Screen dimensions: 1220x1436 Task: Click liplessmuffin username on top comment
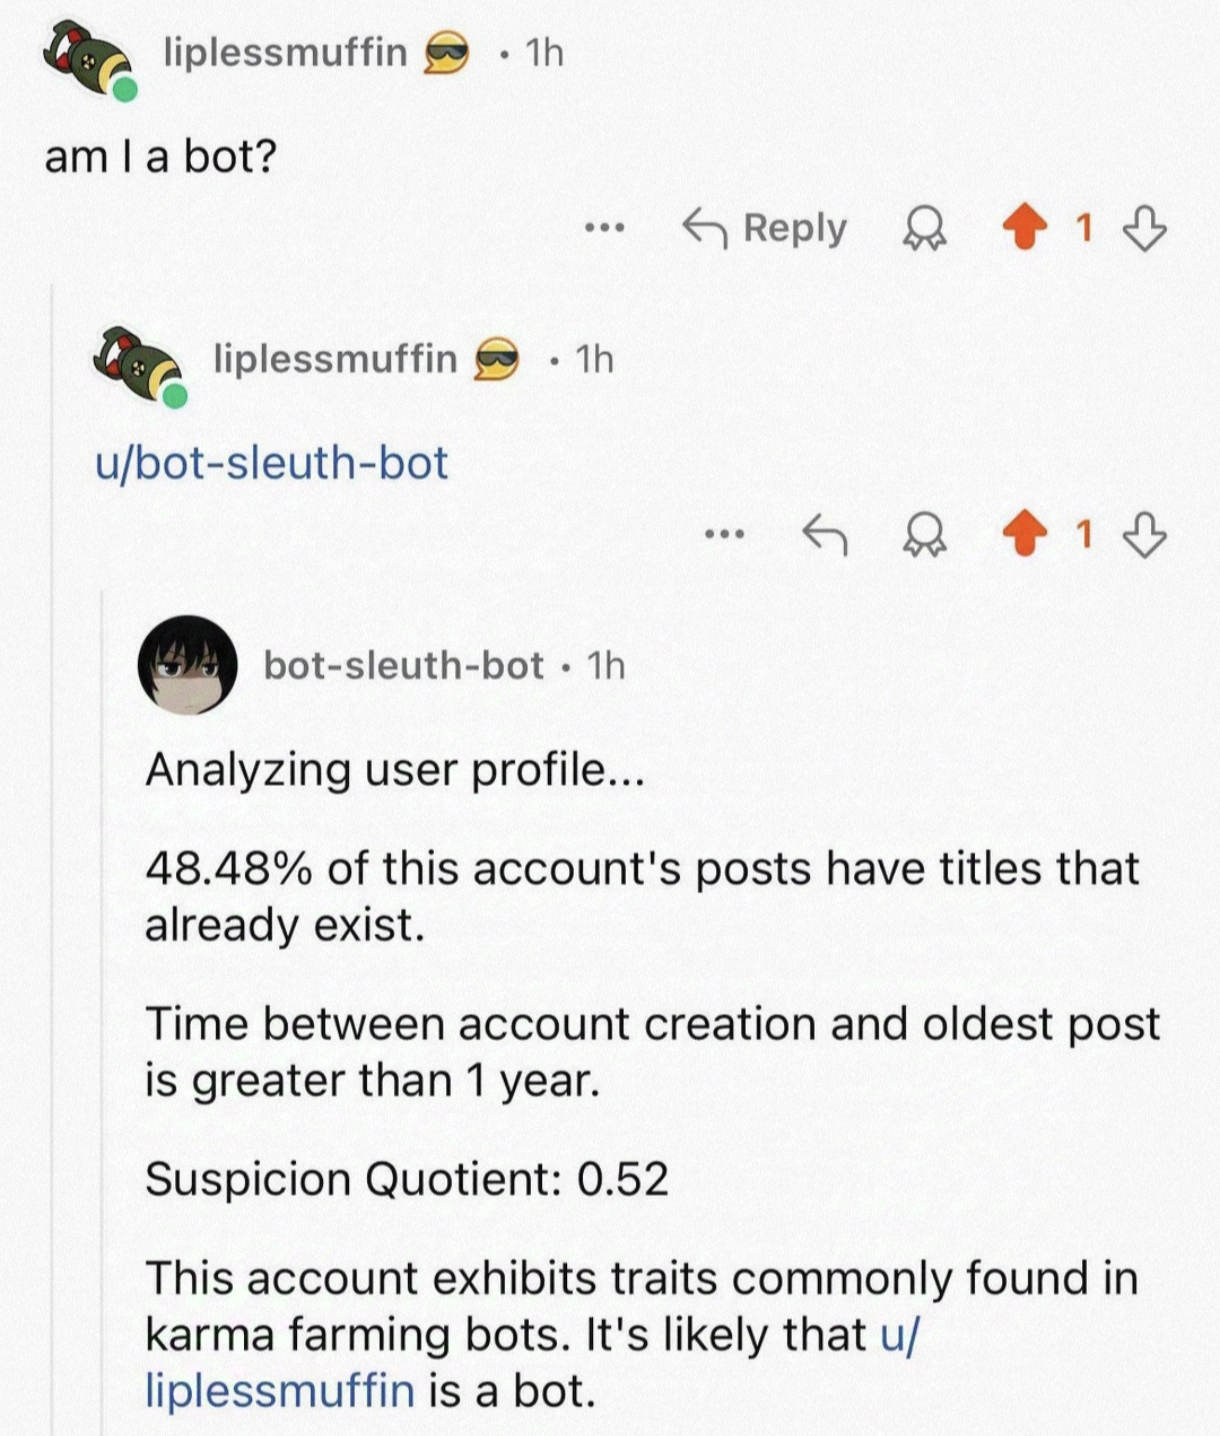click(x=285, y=52)
